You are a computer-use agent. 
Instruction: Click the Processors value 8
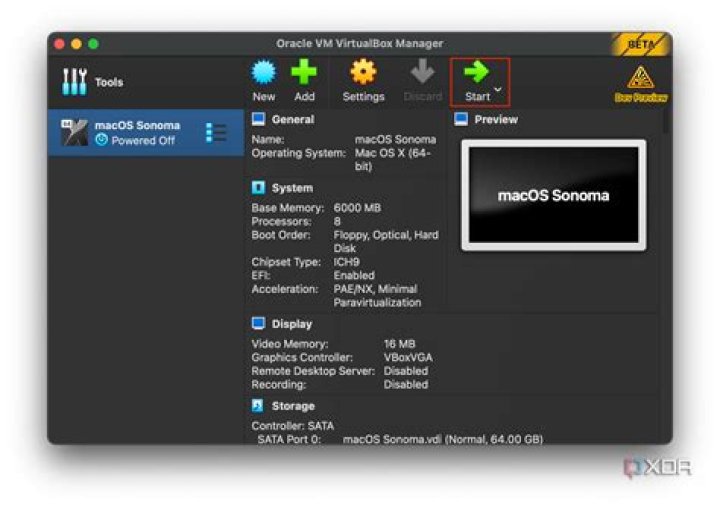click(x=337, y=221)
